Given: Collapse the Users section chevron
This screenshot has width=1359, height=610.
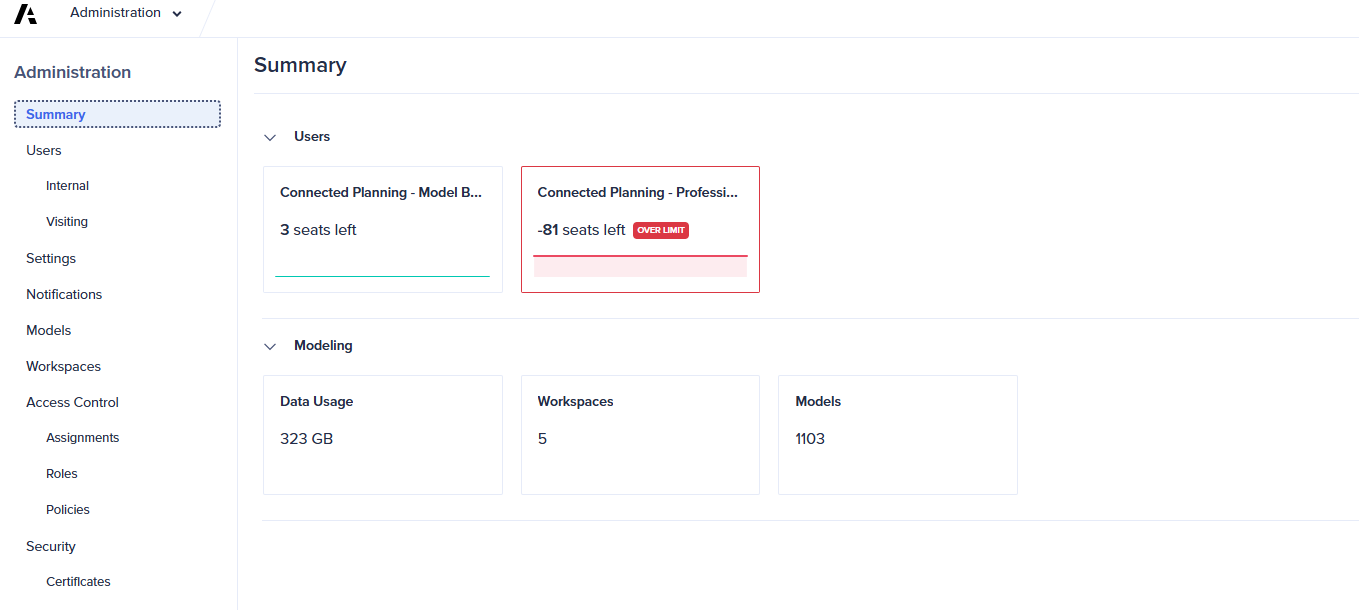Looking at the screenshot, I should 270,137.
